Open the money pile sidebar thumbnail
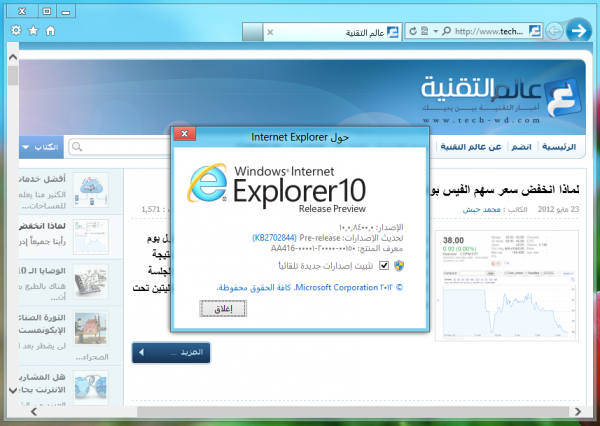The image size is (600, 426). (x=91, y=281)
